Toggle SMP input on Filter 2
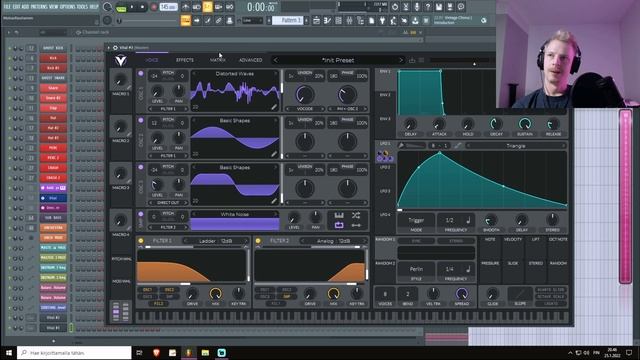 [287, 297]
